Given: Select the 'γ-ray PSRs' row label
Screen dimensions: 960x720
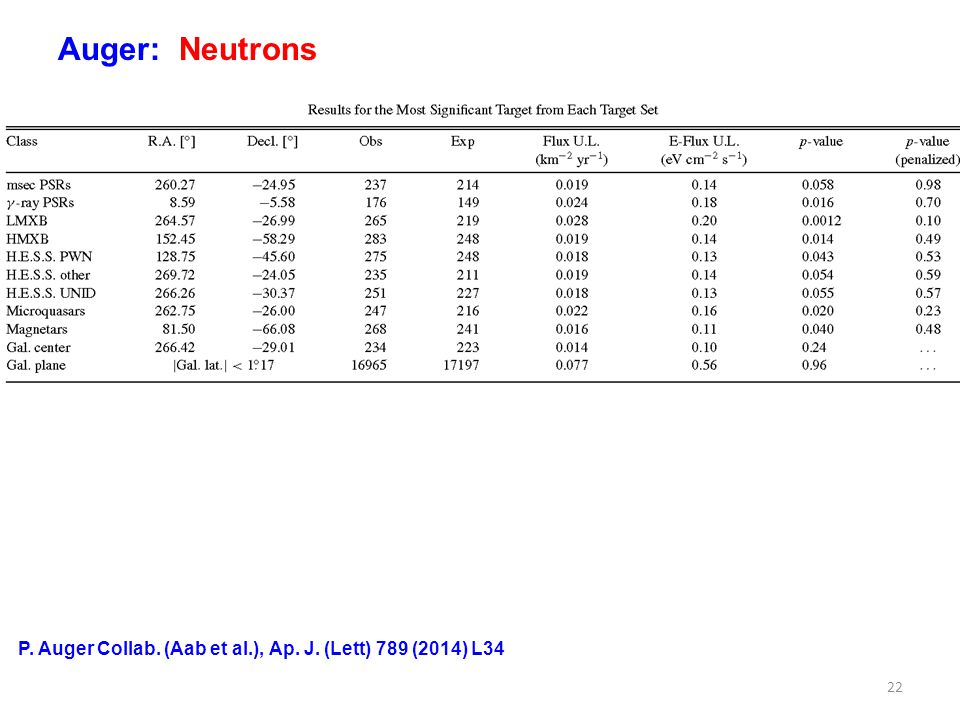Looking at the screenshot, I should click(40, 203).
